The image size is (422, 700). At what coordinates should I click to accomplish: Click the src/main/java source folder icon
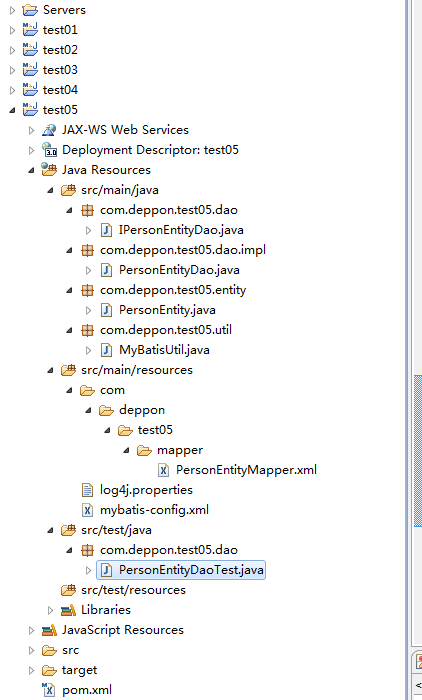(68, 190)
